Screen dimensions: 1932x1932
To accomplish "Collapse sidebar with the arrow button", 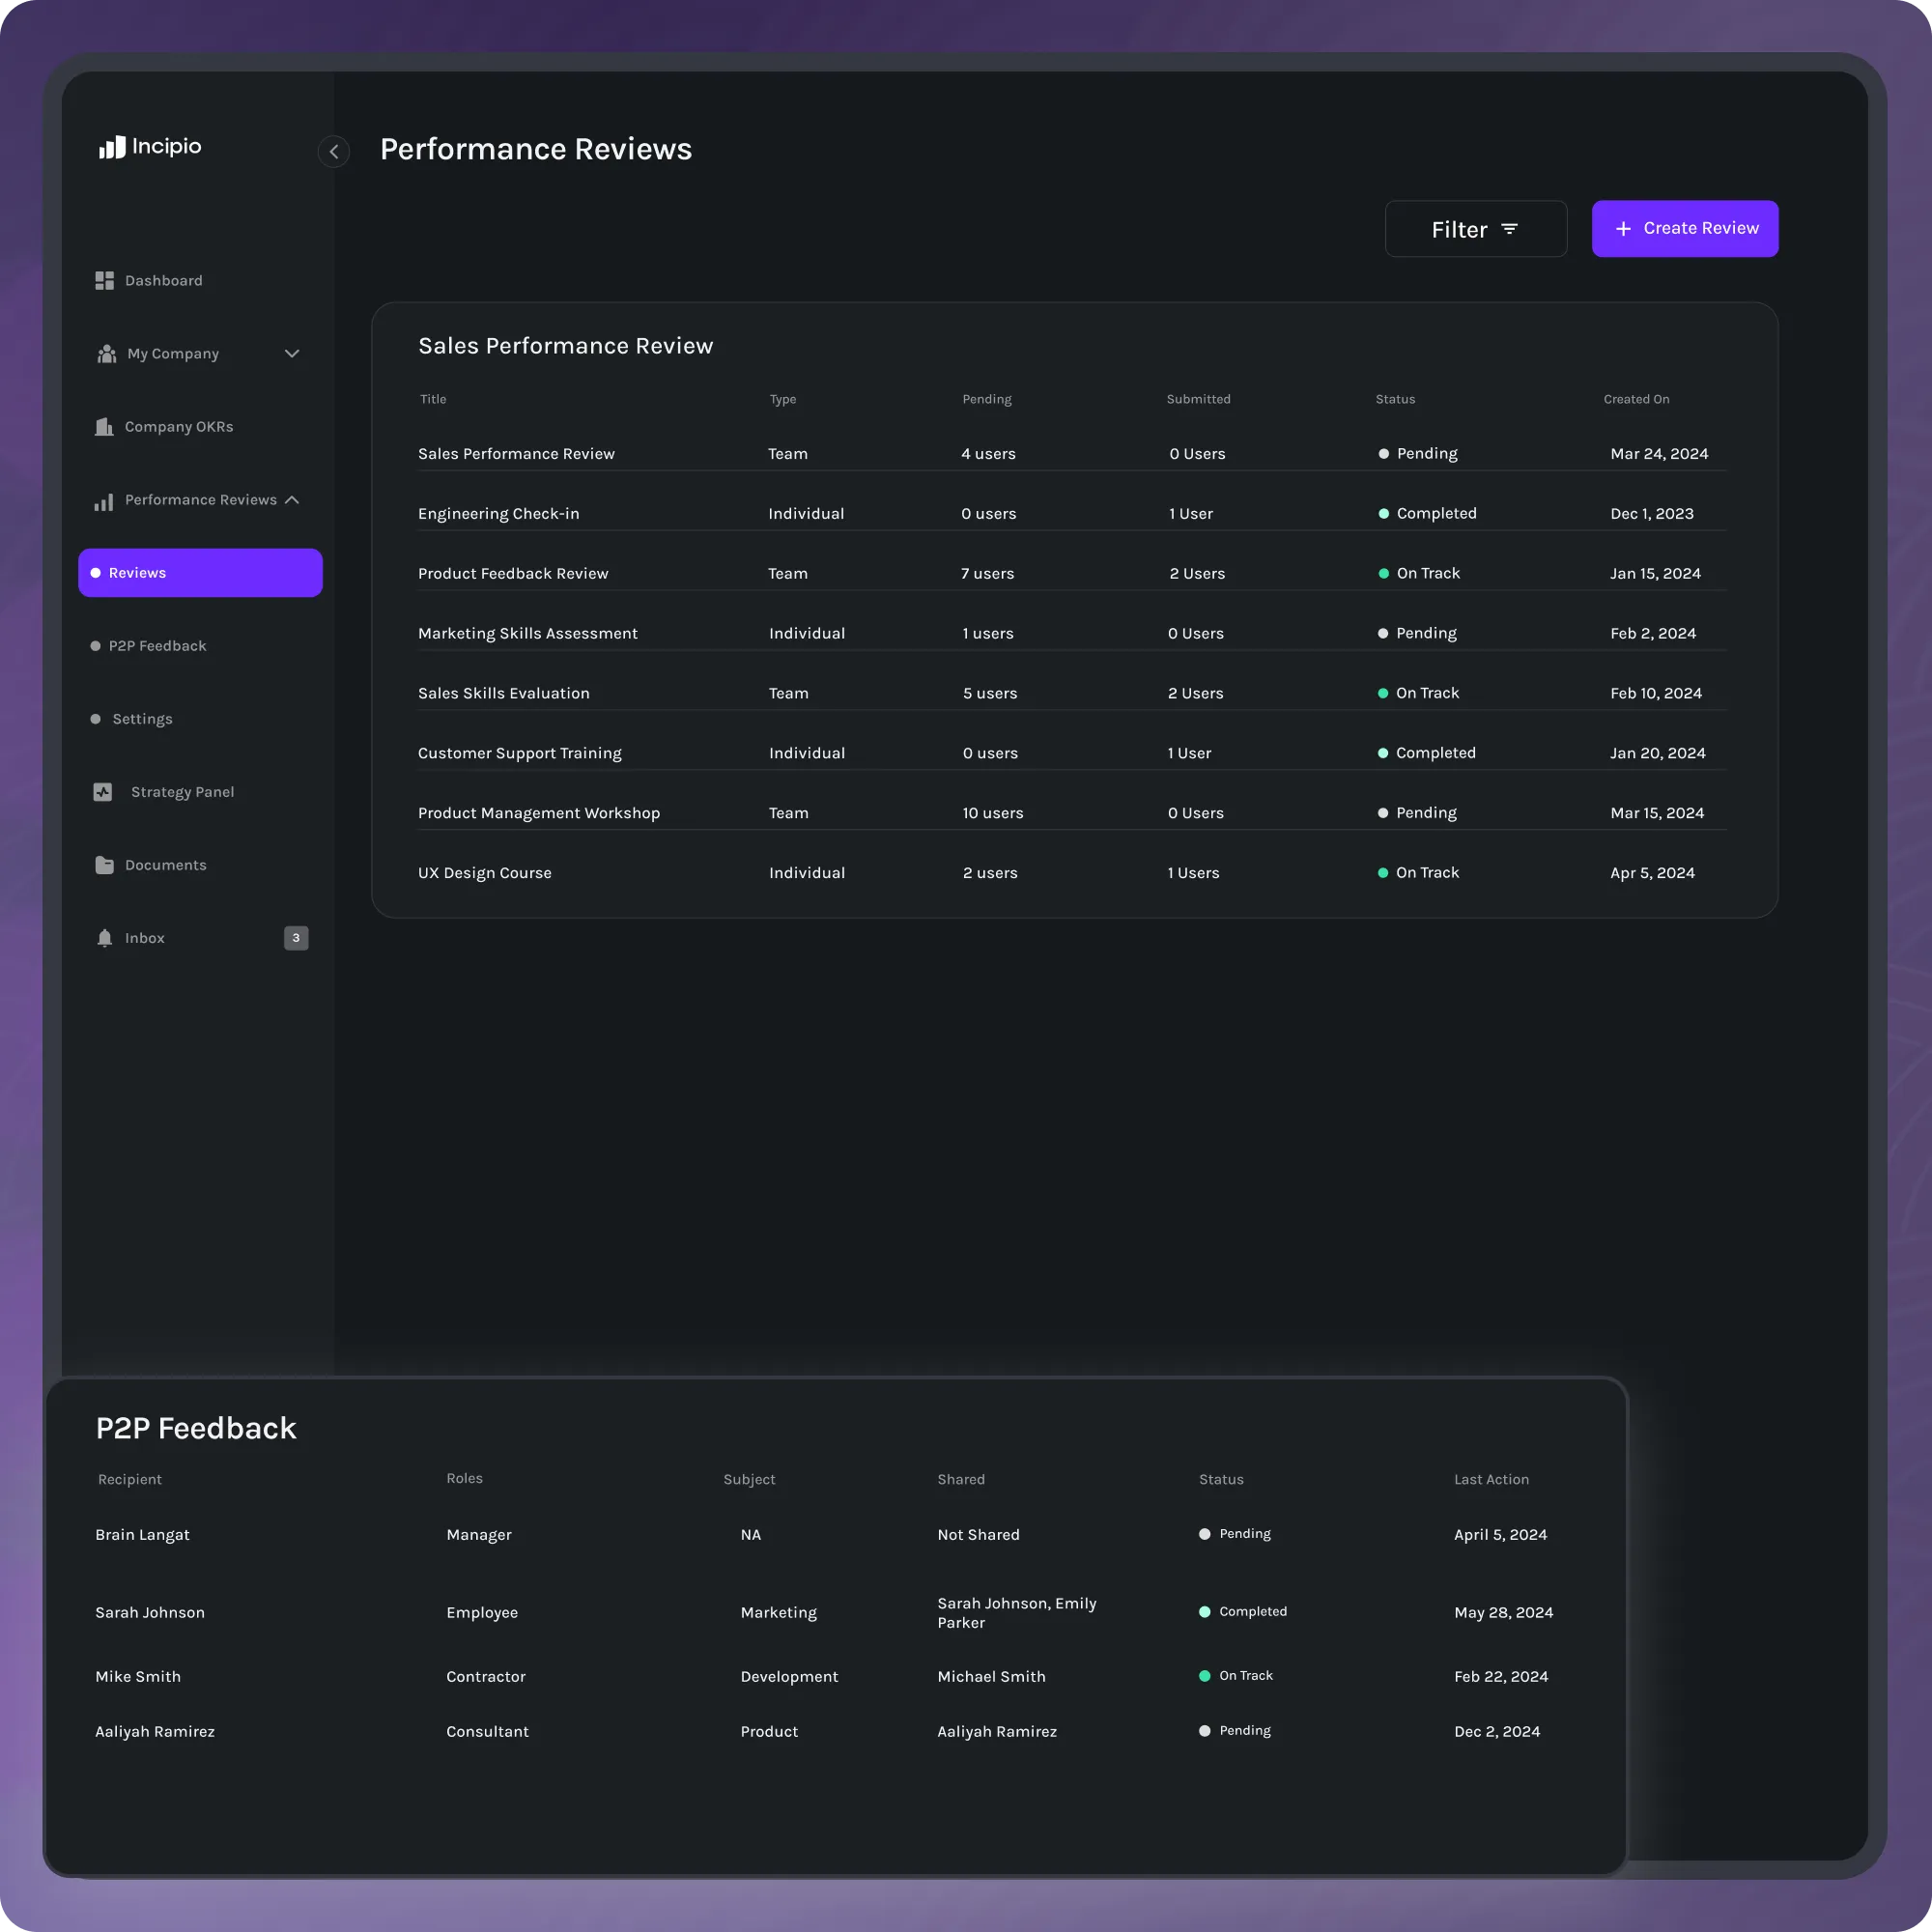I will 334,152.
